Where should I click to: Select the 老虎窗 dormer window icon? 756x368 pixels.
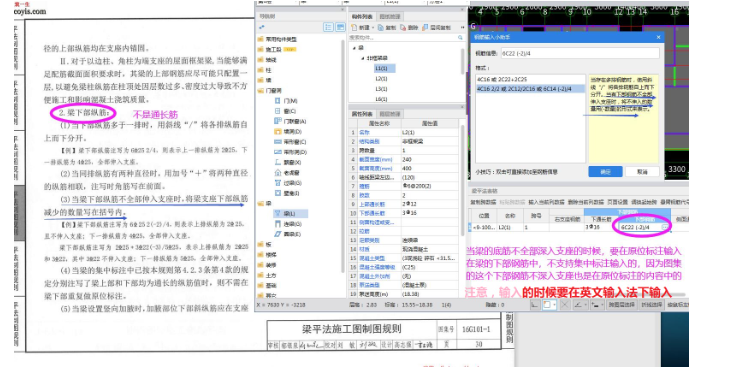tap(278, 173)
